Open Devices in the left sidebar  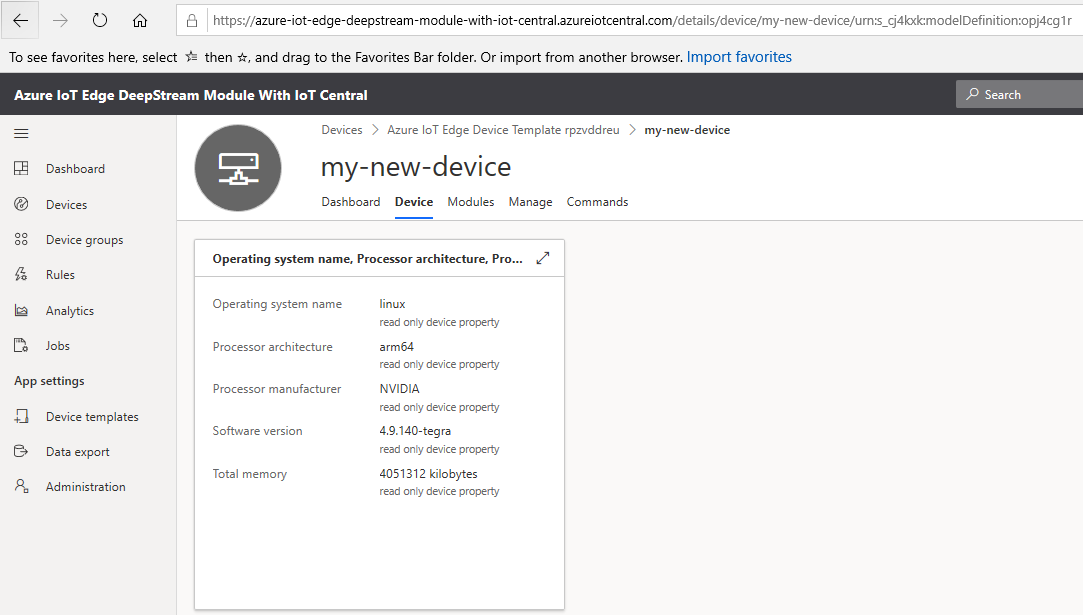click(x=66, y=205)
